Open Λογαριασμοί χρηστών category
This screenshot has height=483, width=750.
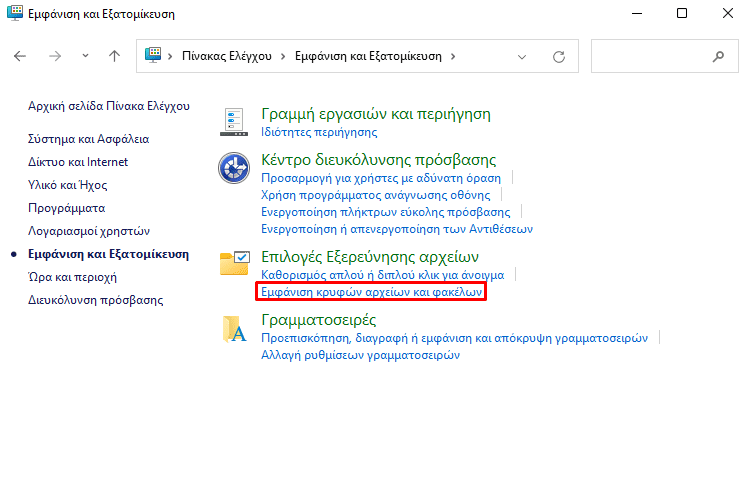[89, 231]
